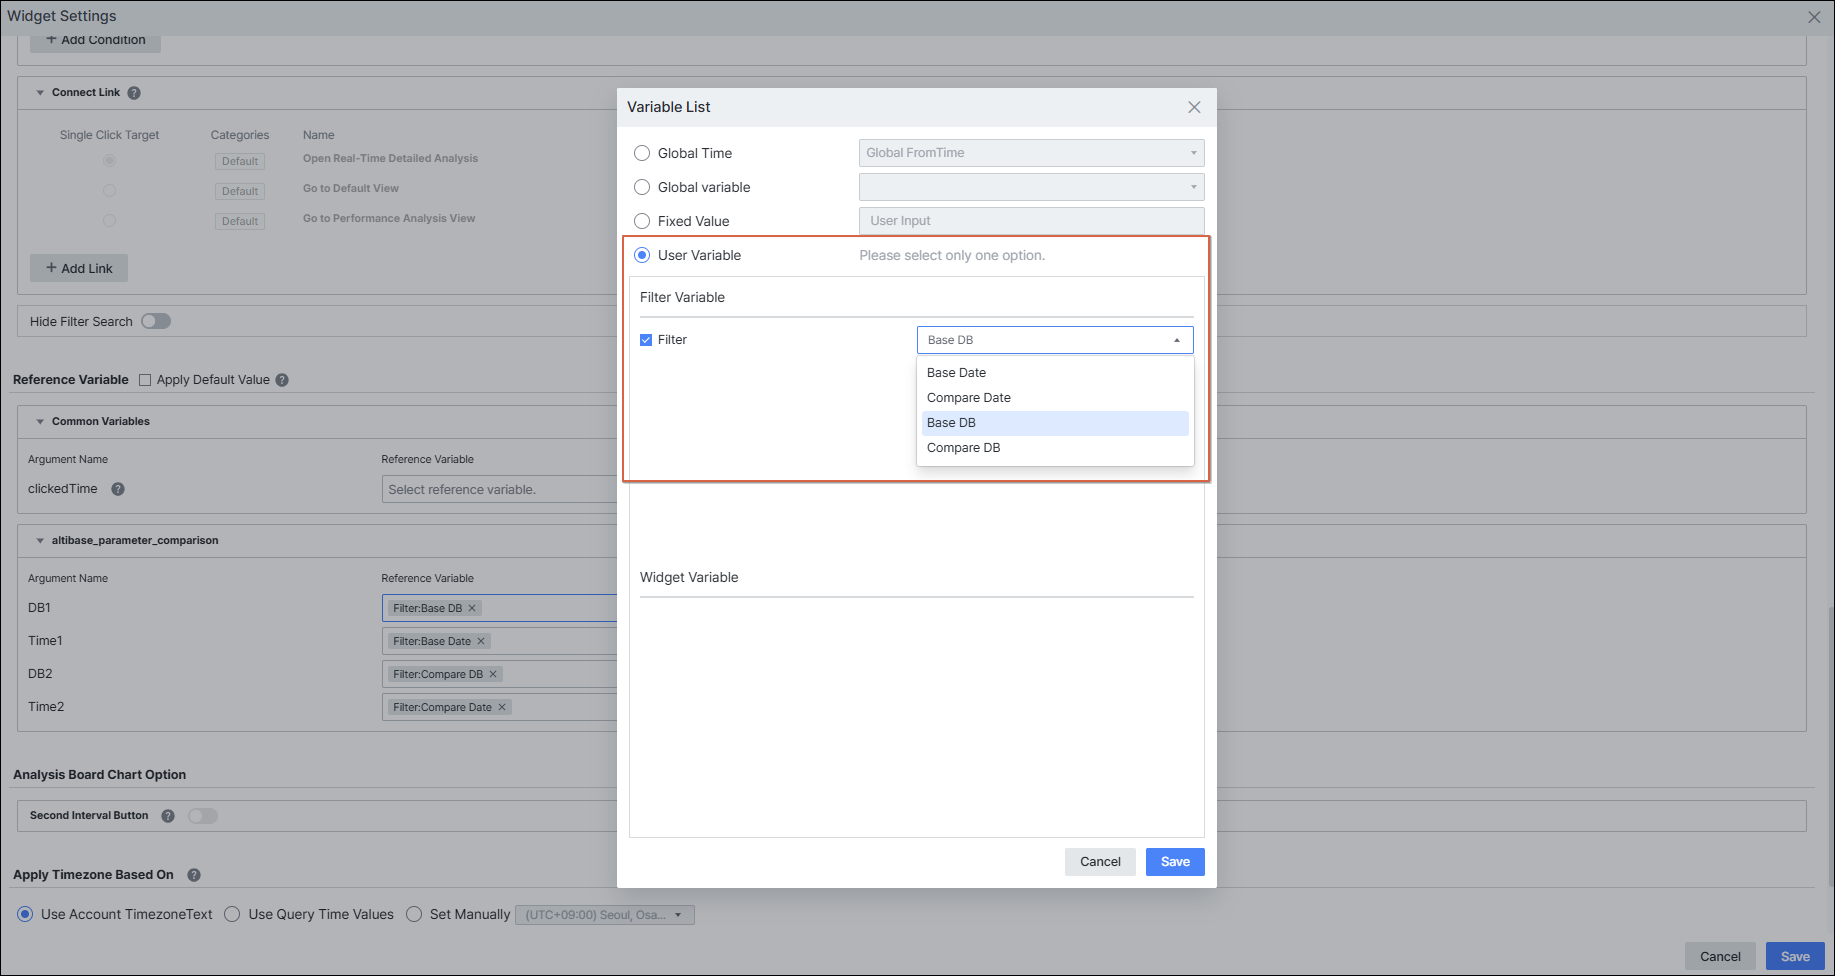This screenshot has width=1835, height=976.
Task: Save the Variable List selection
Action: click(1175, 862)
